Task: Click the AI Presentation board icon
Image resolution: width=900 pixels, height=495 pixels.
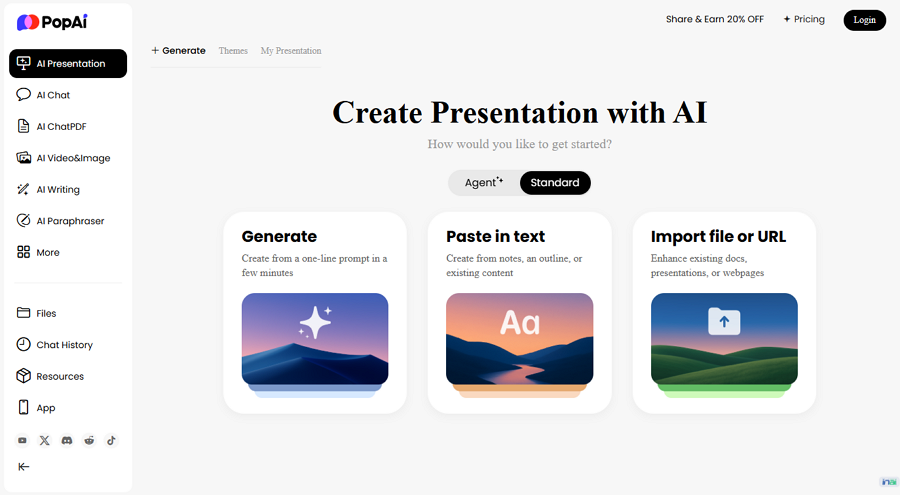Action: tap(24, 63)
